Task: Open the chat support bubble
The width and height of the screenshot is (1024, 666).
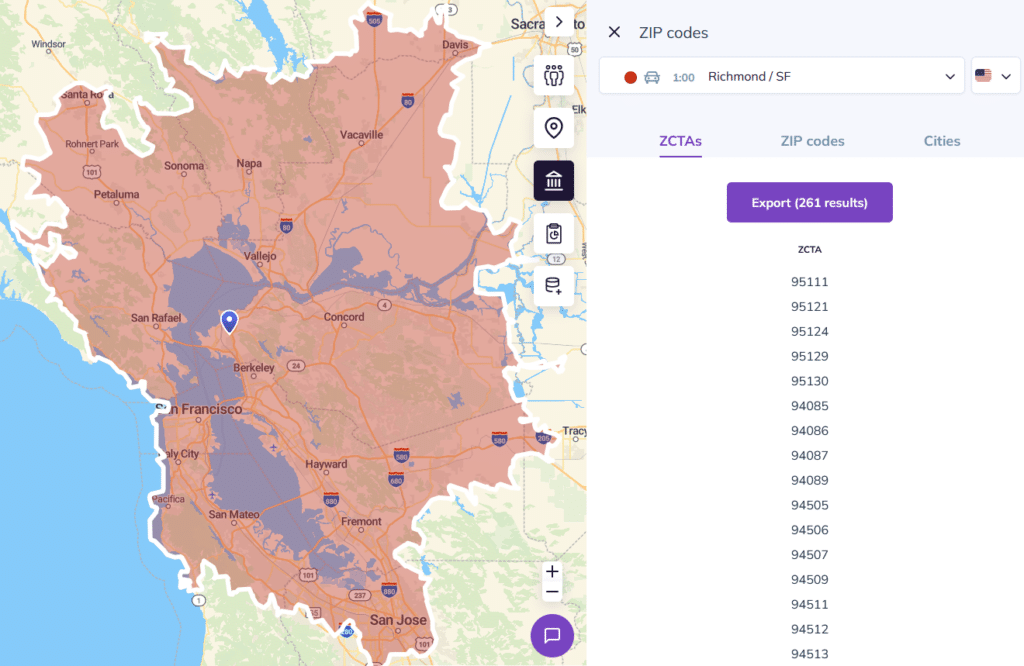Action: (552, 636)
